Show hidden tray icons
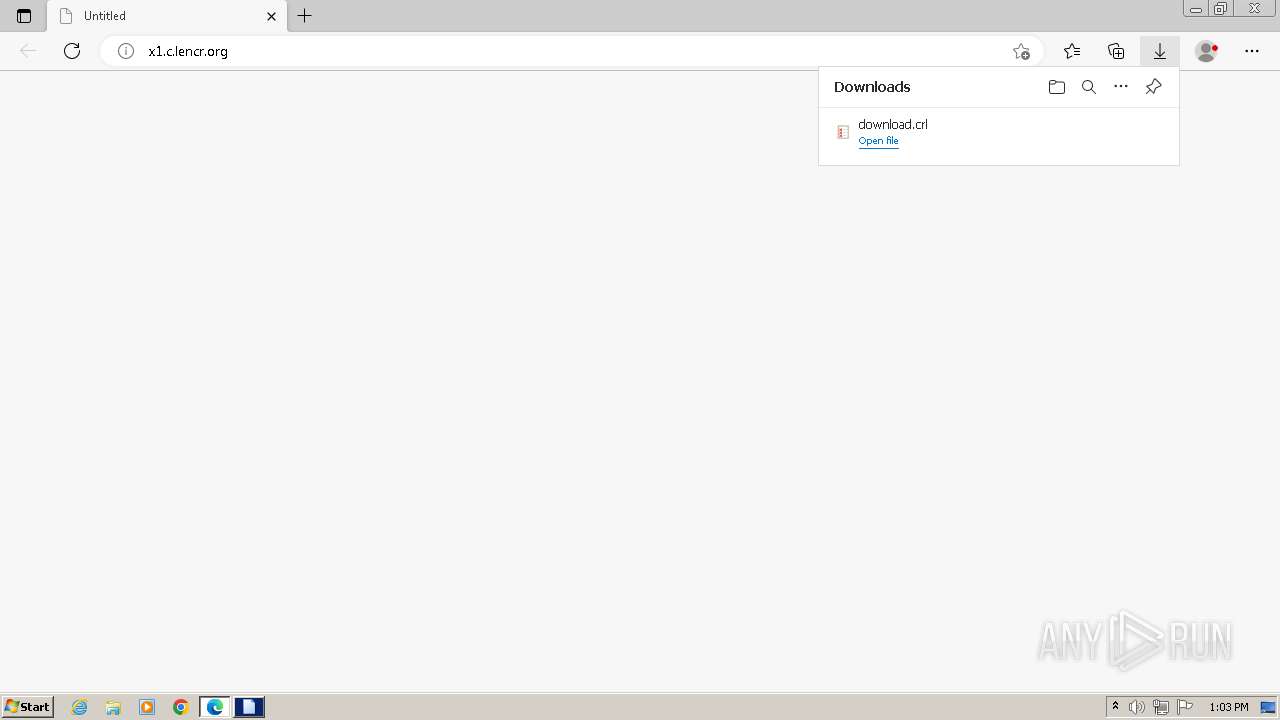 click(1115, 707)
